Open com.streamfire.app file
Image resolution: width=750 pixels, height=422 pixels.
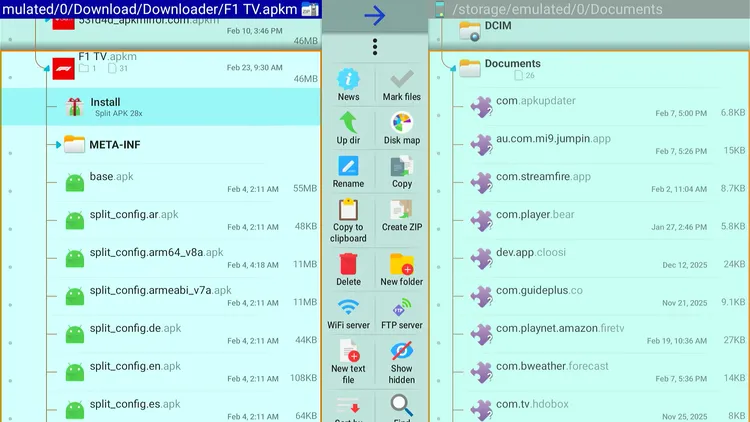click(590, 182)
